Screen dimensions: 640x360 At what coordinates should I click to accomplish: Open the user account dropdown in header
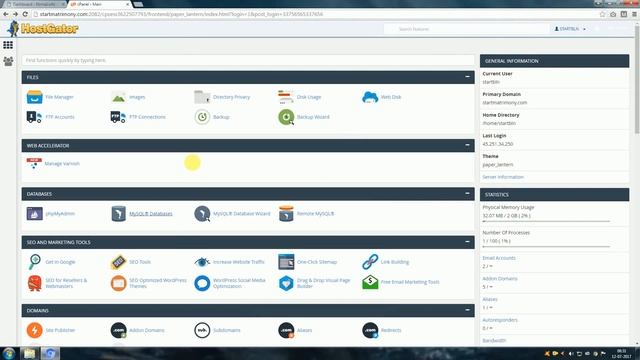coord(570,29)
